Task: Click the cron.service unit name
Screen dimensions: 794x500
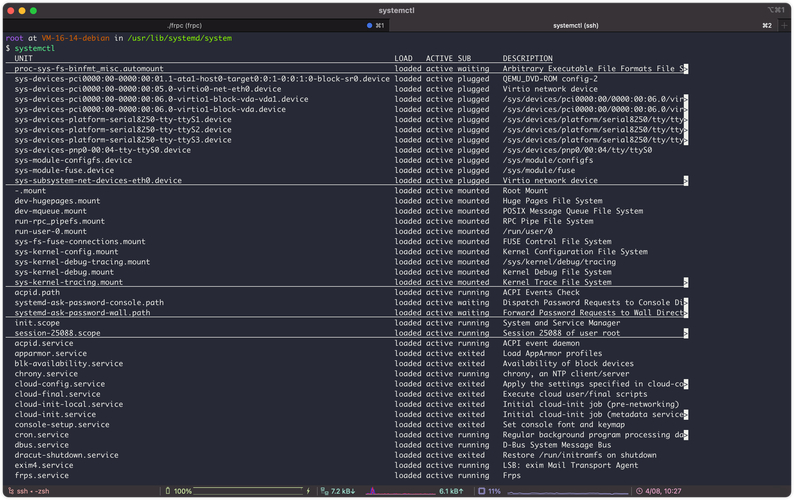Action: click(42, 435)
